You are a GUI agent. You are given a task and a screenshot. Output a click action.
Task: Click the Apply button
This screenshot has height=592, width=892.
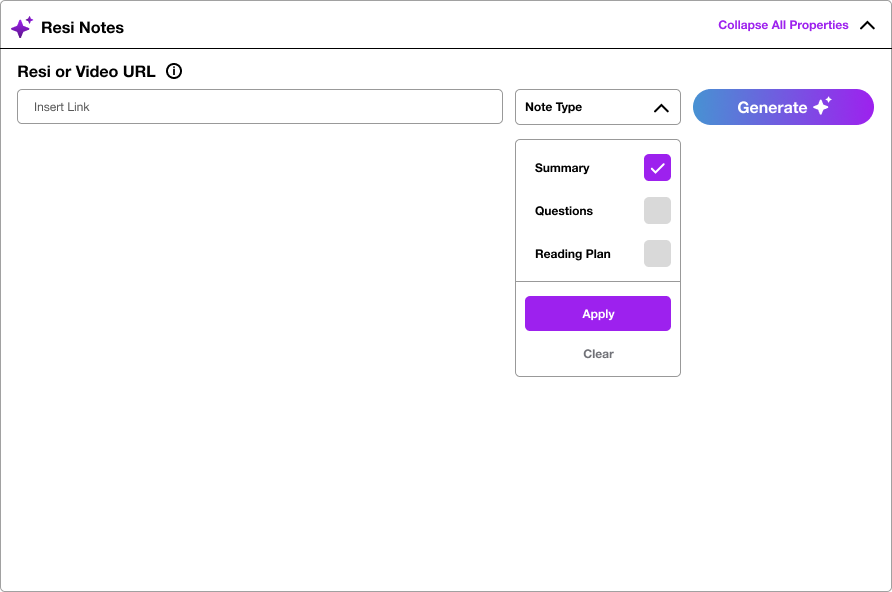[598, 313]
